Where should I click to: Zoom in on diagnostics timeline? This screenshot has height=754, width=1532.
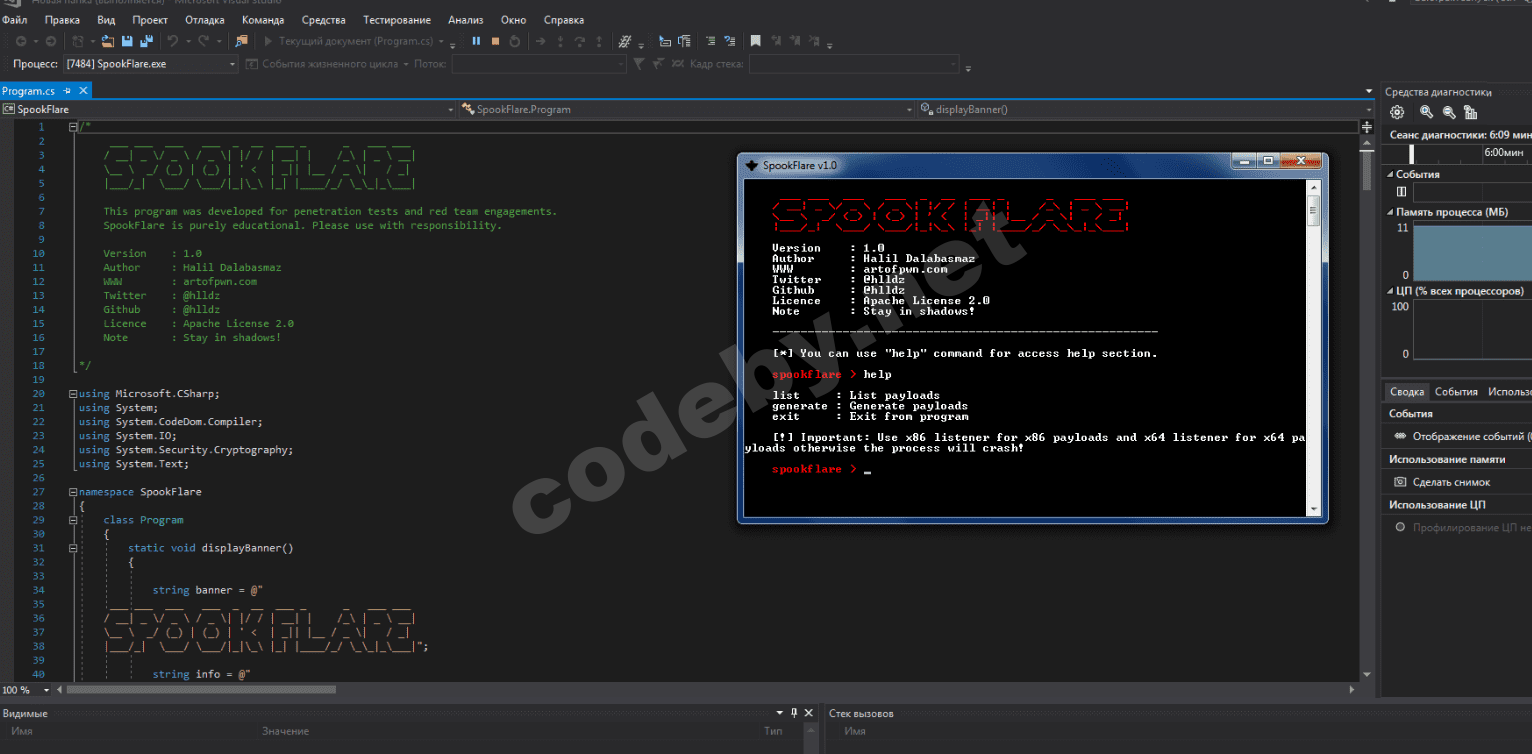[x=1427, y=112]
